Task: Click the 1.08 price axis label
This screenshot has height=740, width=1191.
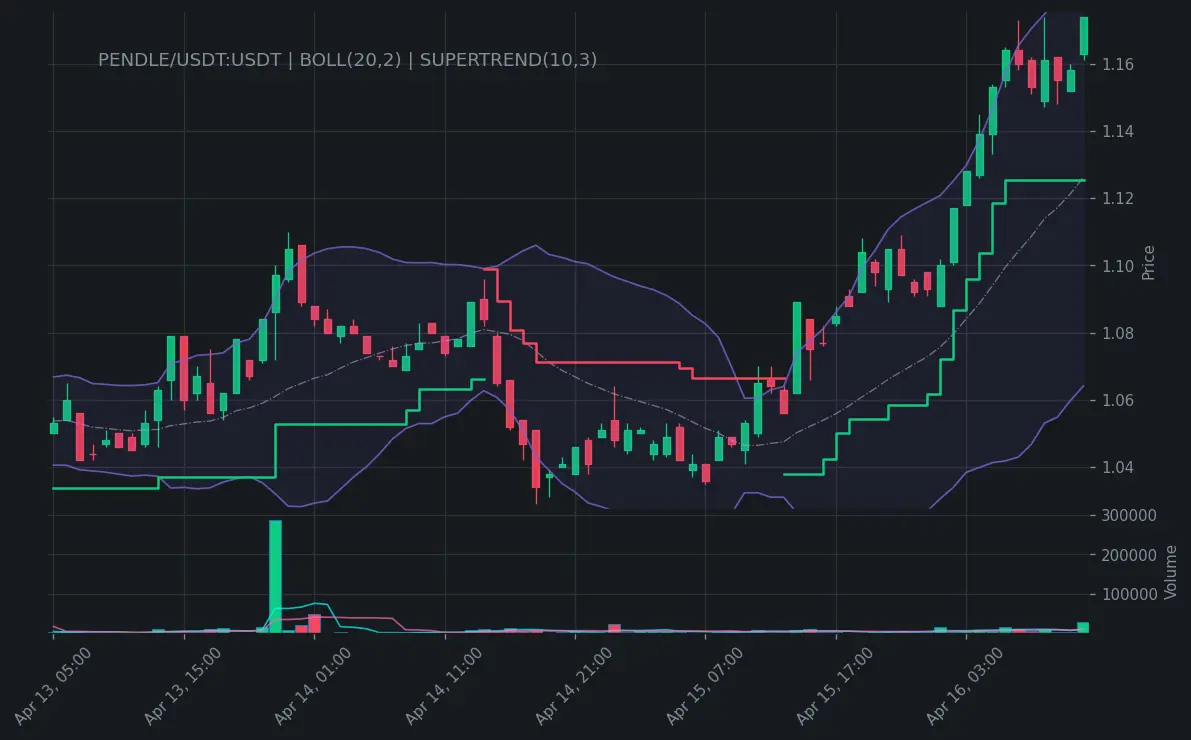Action: click(x=1118, y=333)
